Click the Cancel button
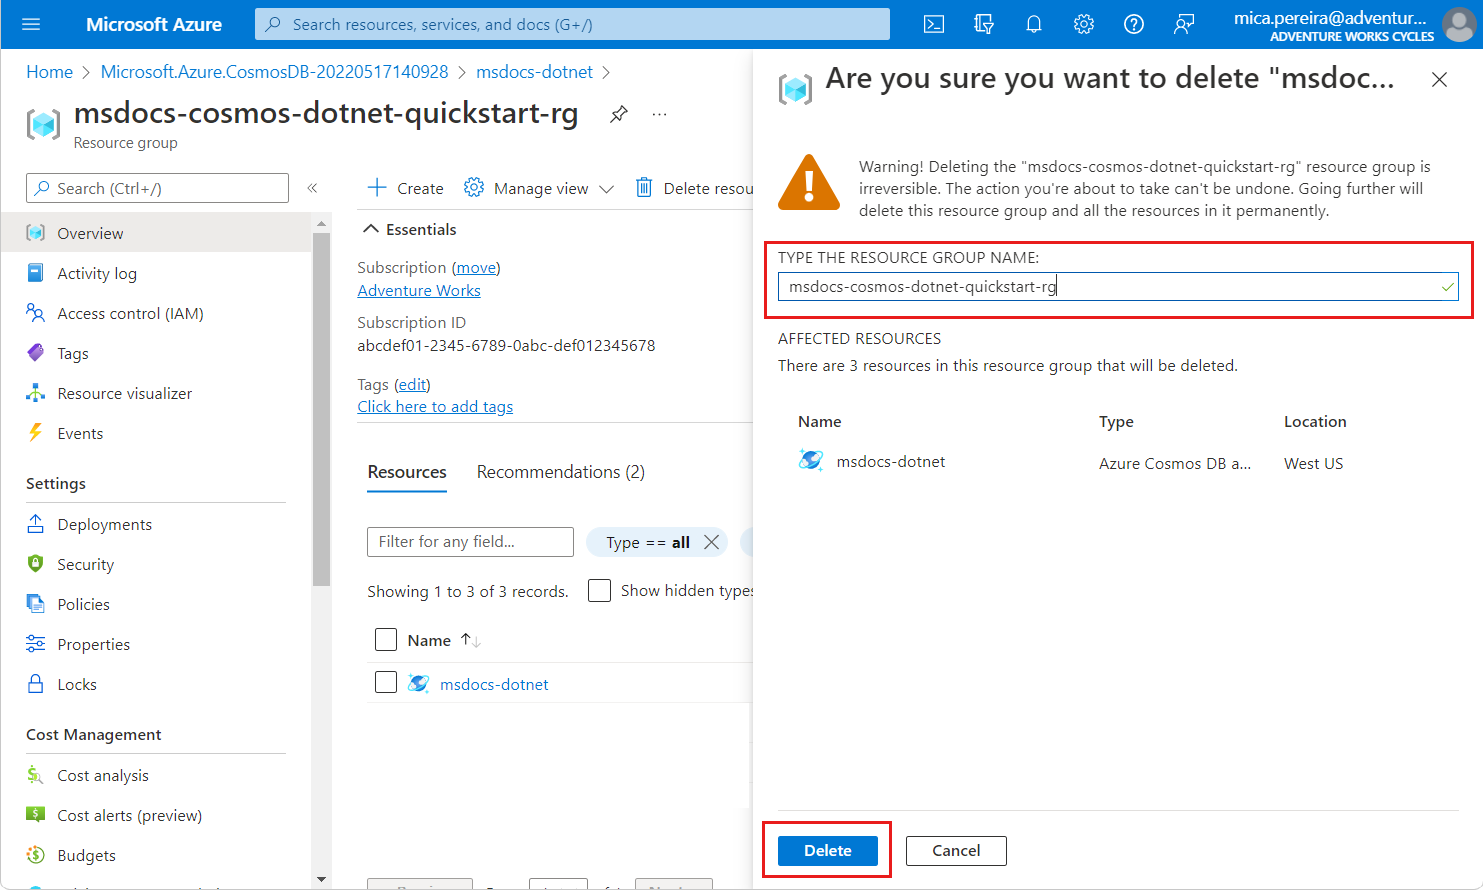The image size is (1483, 890). click(956, 850)
